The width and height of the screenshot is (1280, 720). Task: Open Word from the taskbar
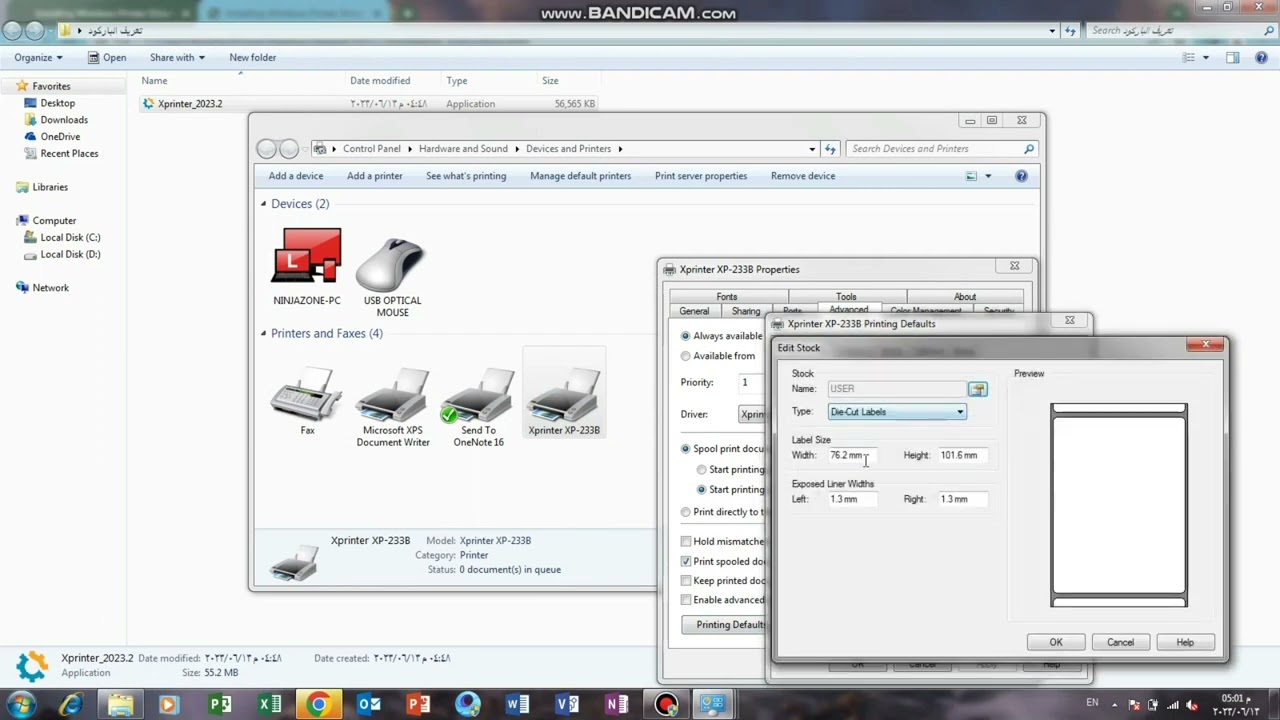coord(517,705)
